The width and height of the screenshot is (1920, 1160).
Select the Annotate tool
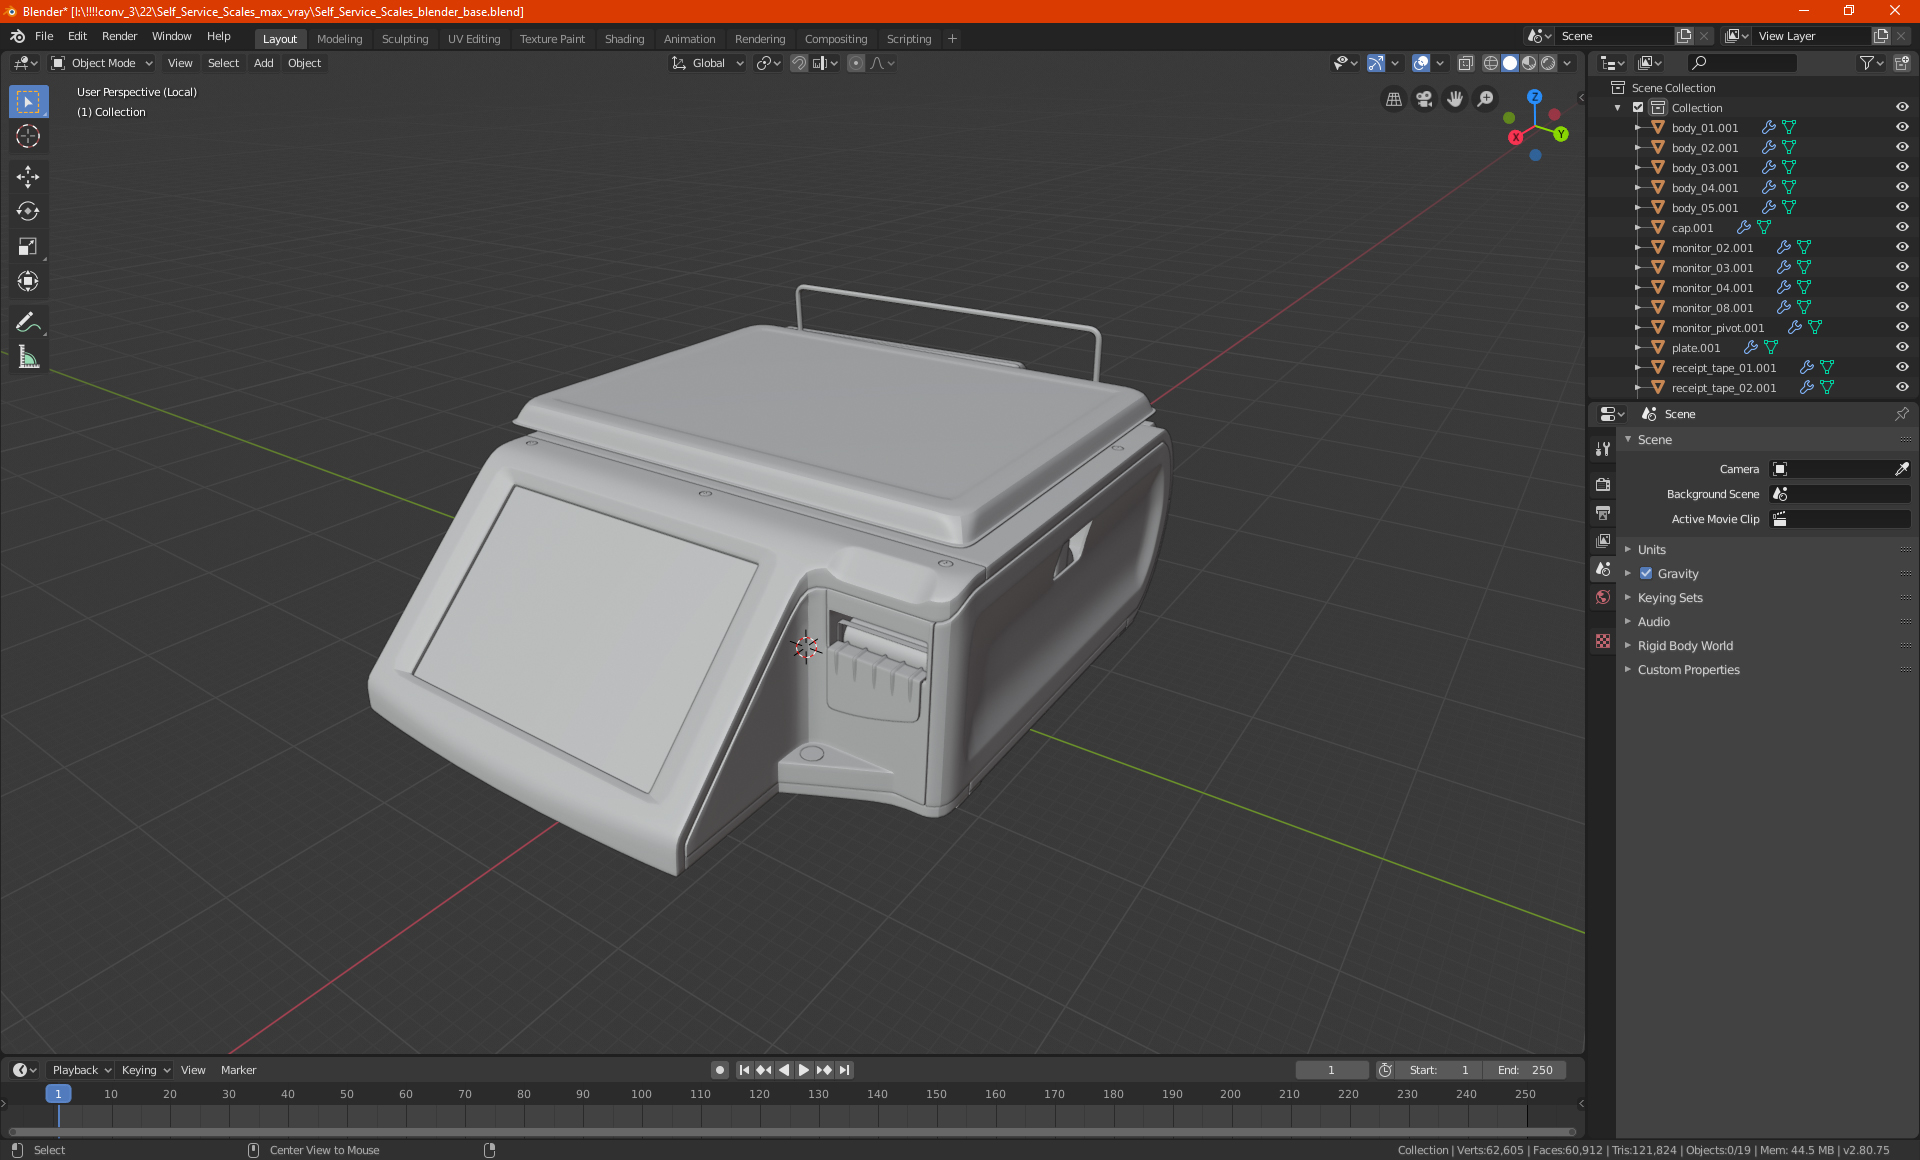28,323
